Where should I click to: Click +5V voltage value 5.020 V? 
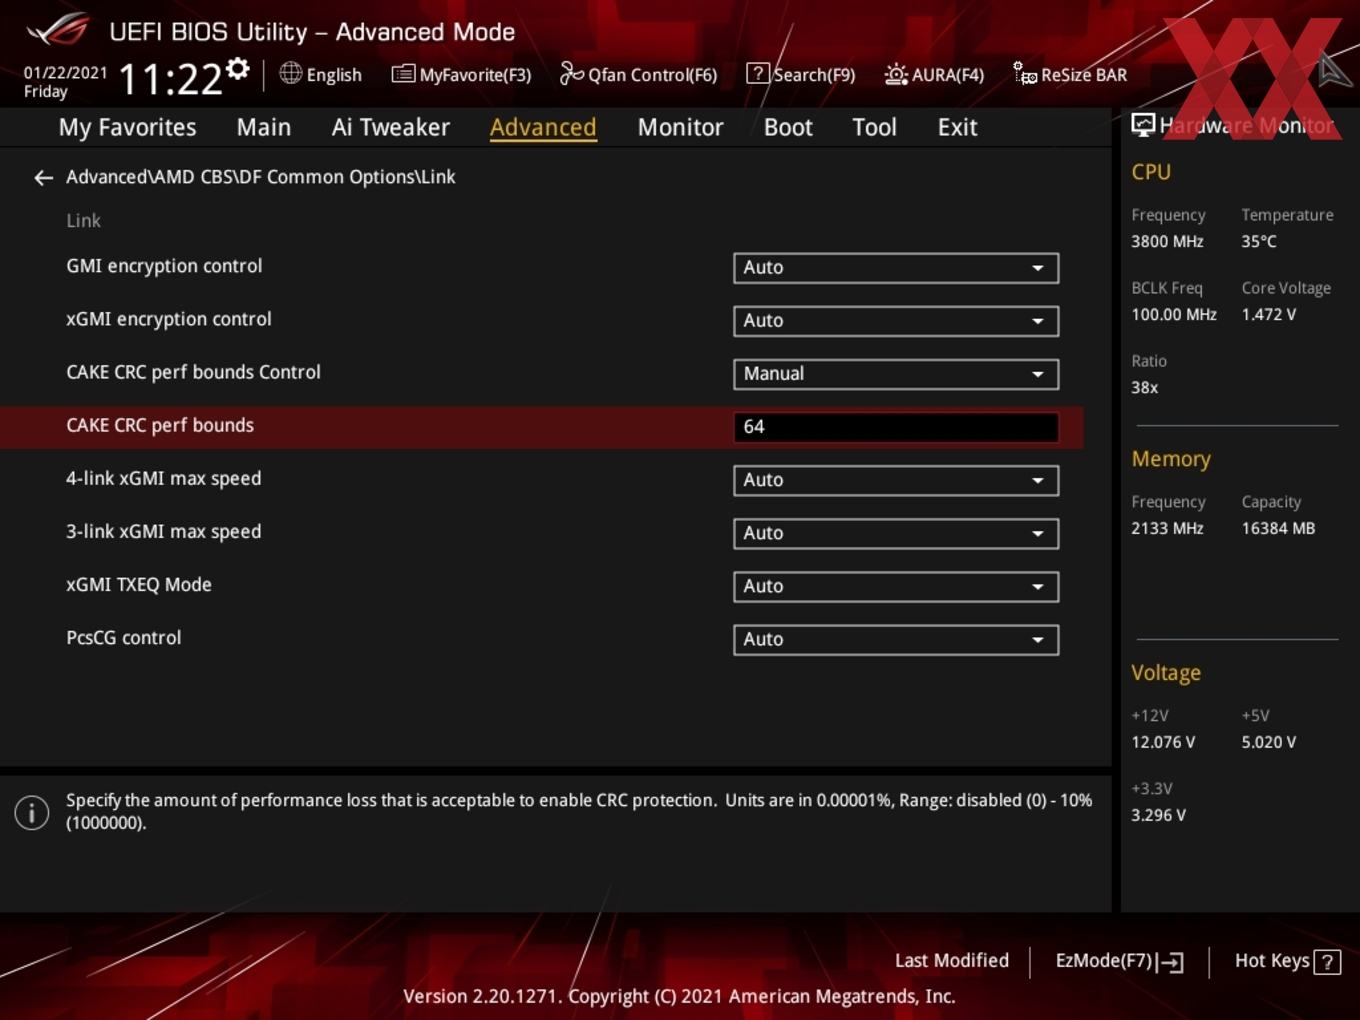pos(1268,742)
